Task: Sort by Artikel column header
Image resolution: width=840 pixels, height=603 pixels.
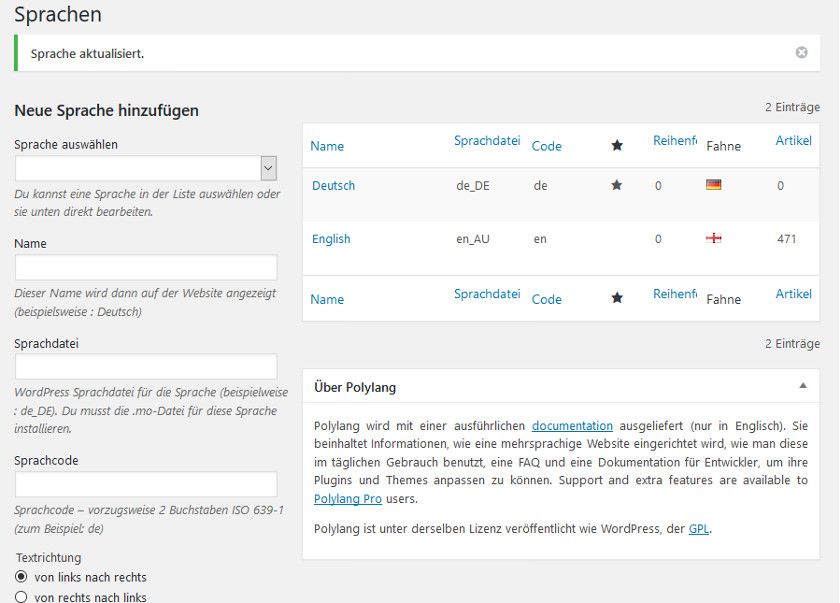Action: pos(793,141)
